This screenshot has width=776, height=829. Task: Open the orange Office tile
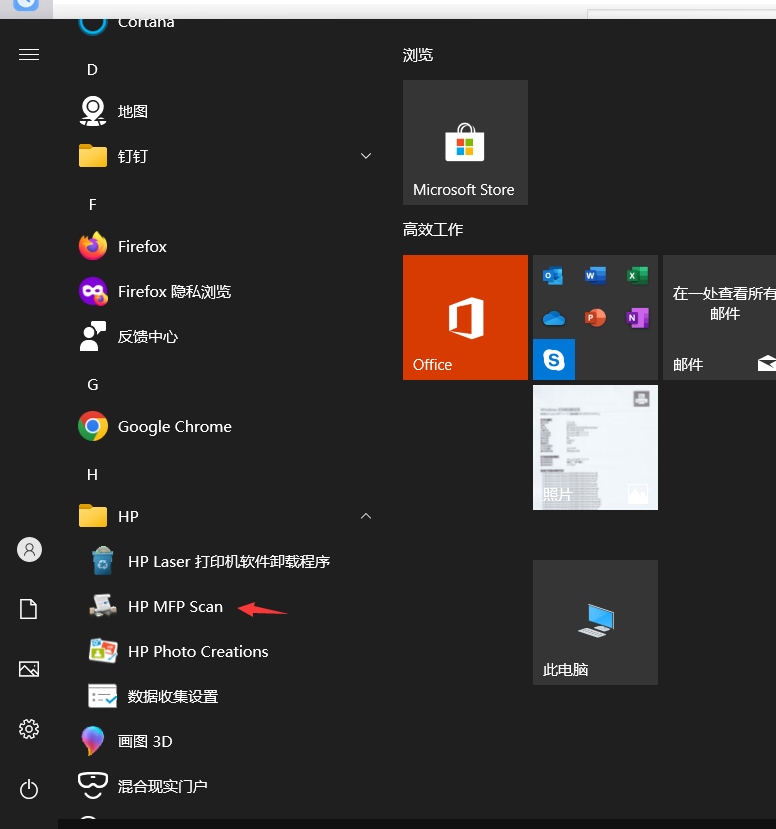465,317
